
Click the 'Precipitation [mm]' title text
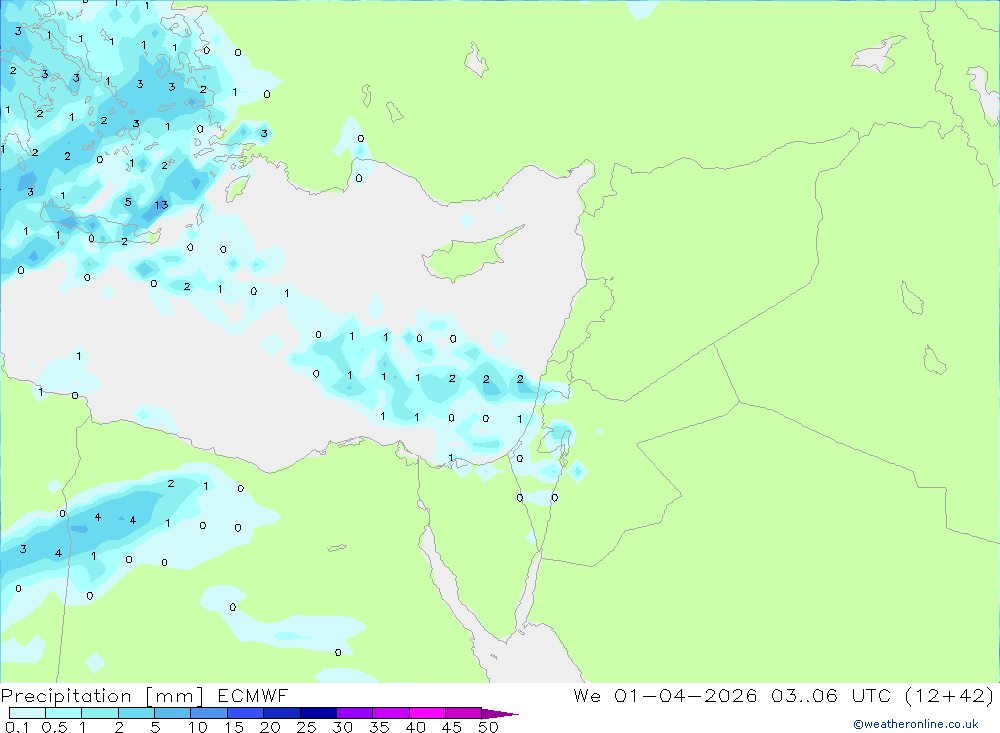102,696
